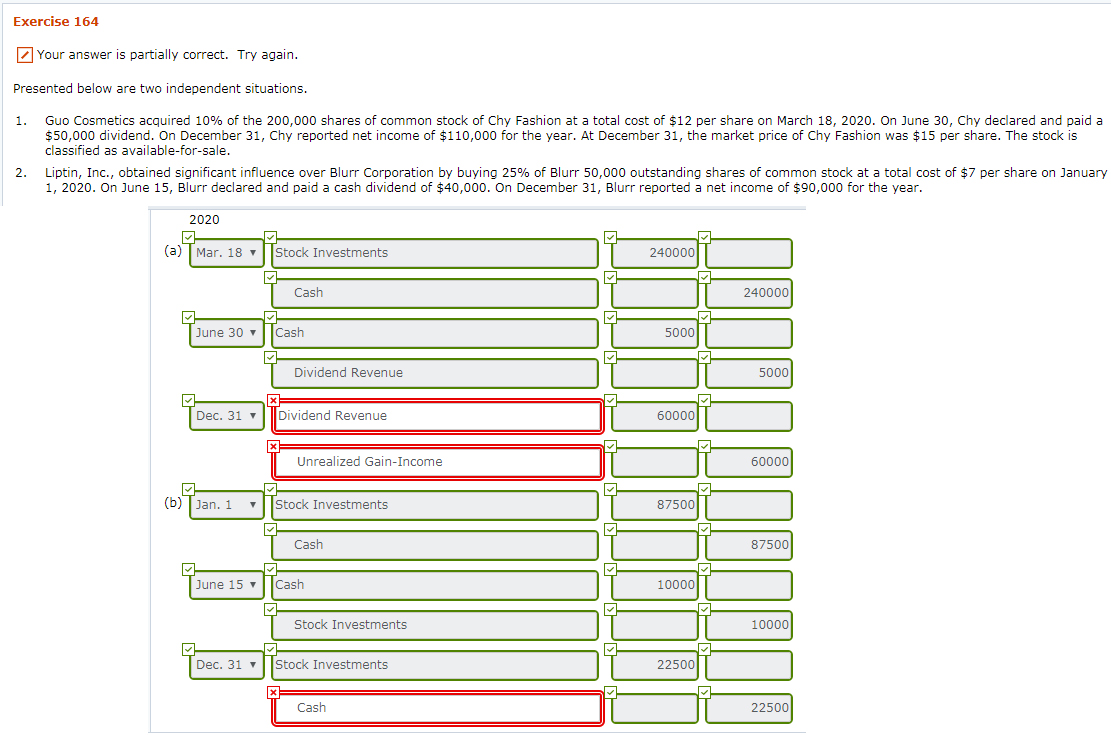Click 'Presented below are two independent situations.'
1111x735 pixels.
pyautogui.click(x=160, y=89)
